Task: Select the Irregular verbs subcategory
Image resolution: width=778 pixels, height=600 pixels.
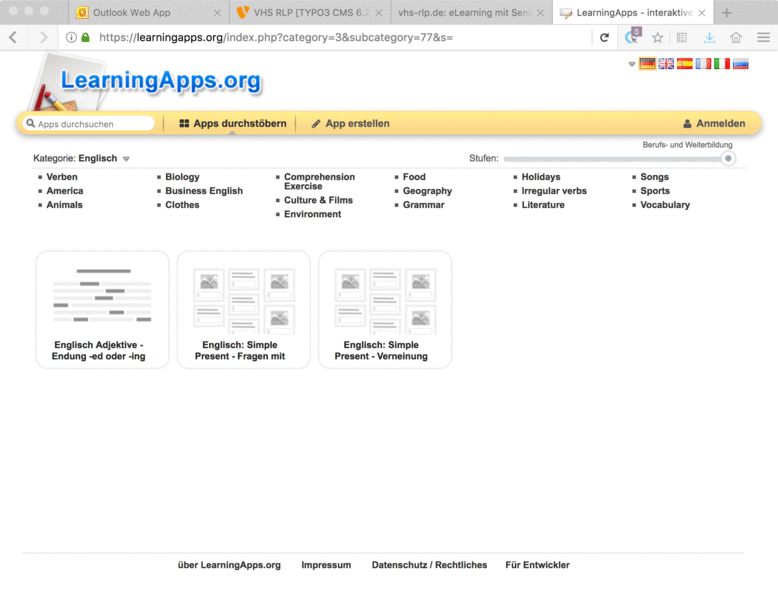Action: click(x=554, y=191)
